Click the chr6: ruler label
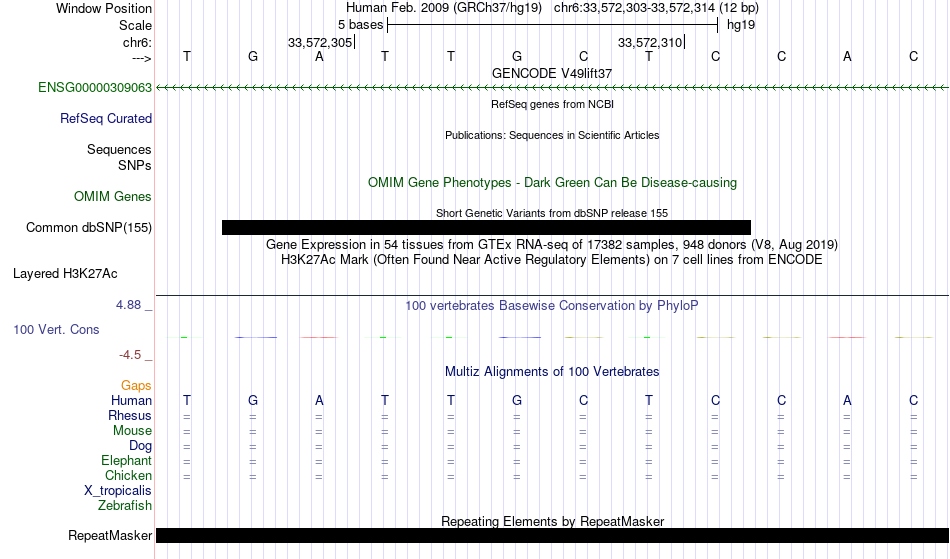This screenshot has width=950, height=559. click(x=137, y=42)
